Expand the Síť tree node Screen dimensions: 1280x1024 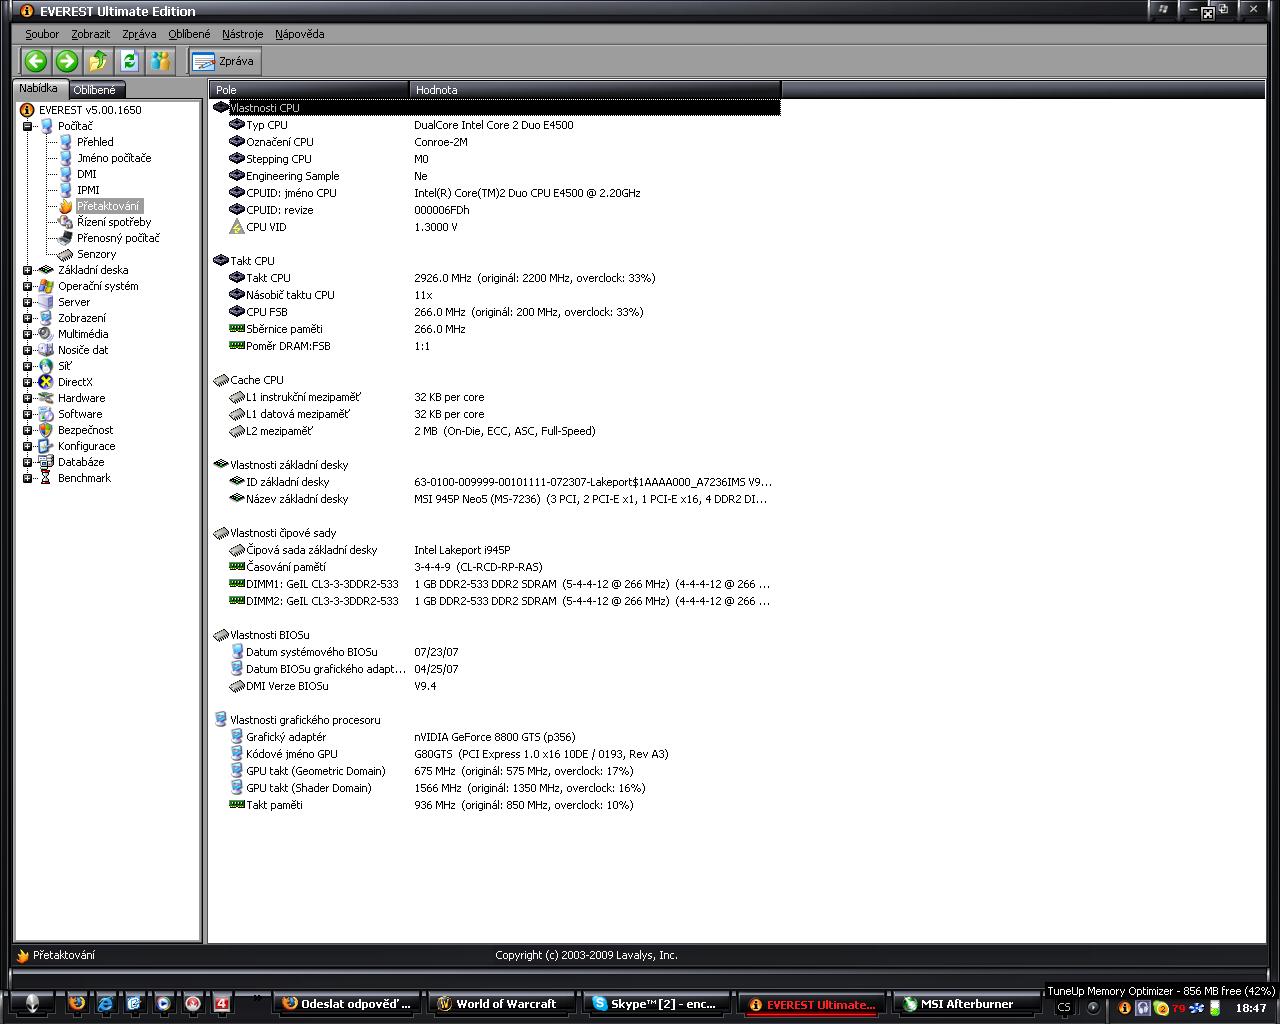coord(27,366)
